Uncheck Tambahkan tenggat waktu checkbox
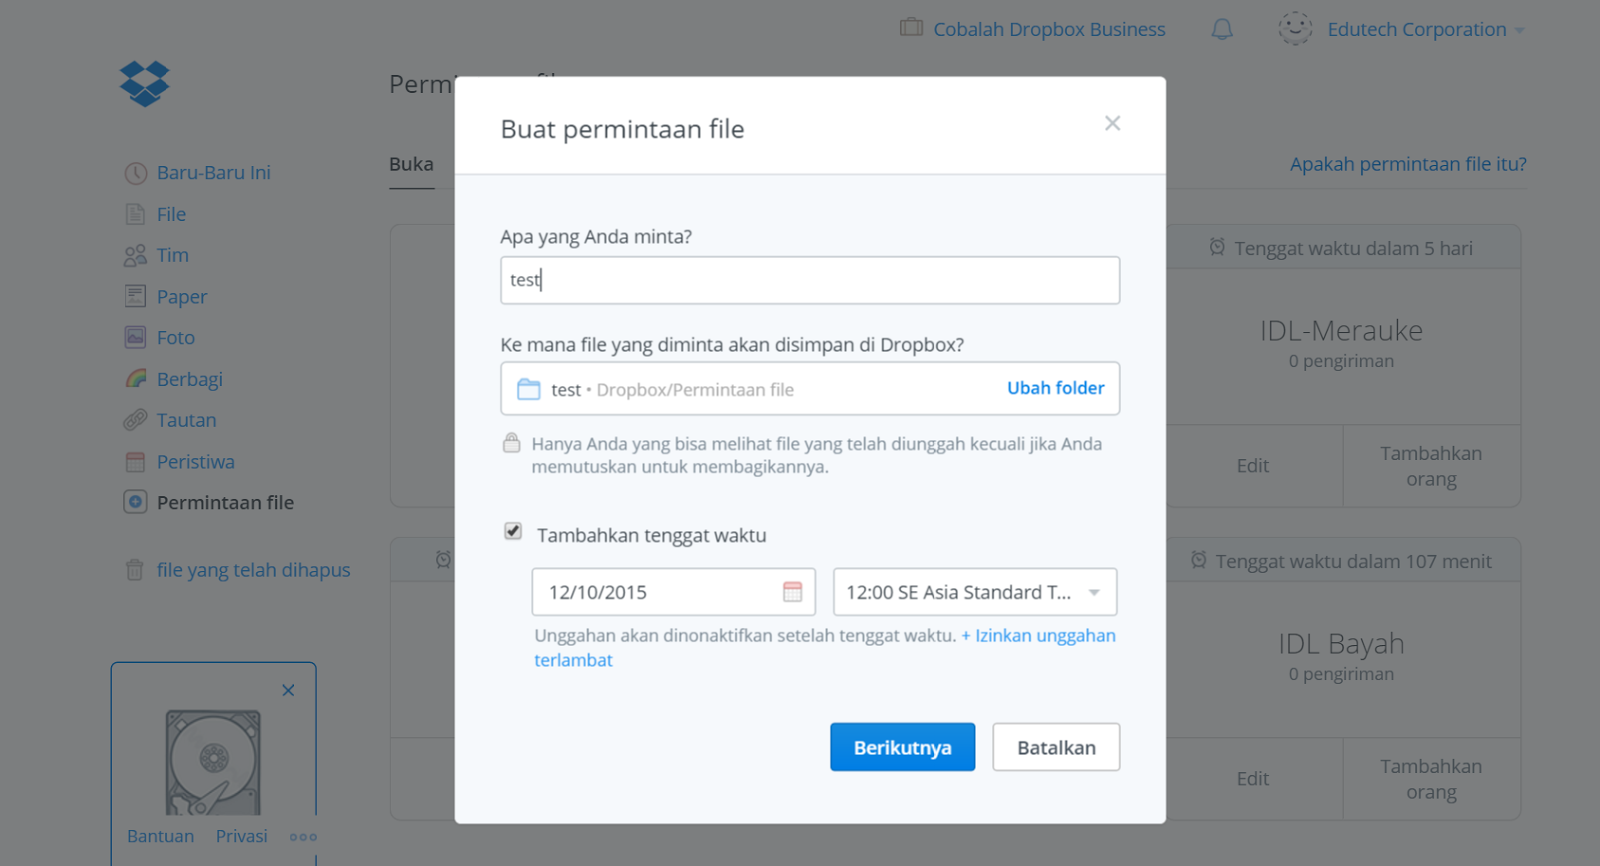This screenshot has width=1600, height=866. 513,532
